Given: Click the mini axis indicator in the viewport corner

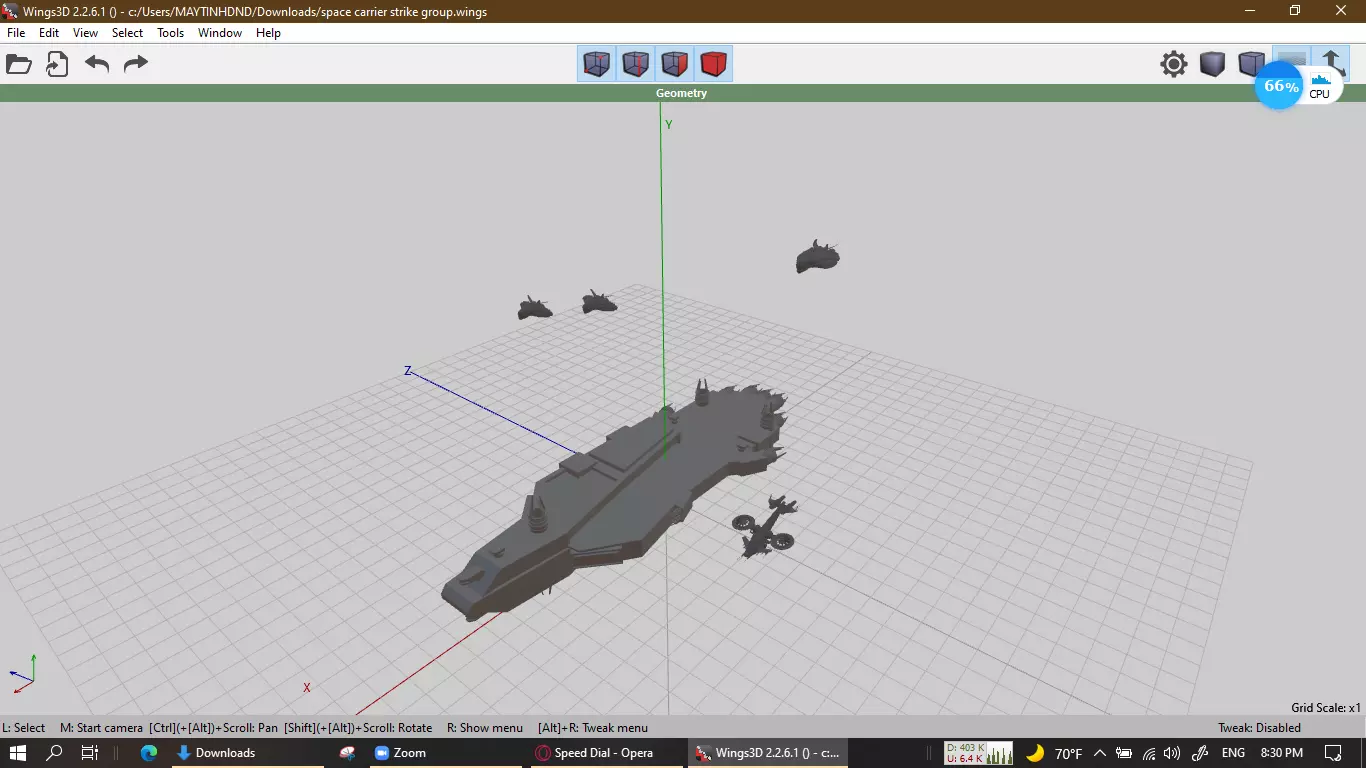Looking at the screenshot, I should click(x=22, y=673).
